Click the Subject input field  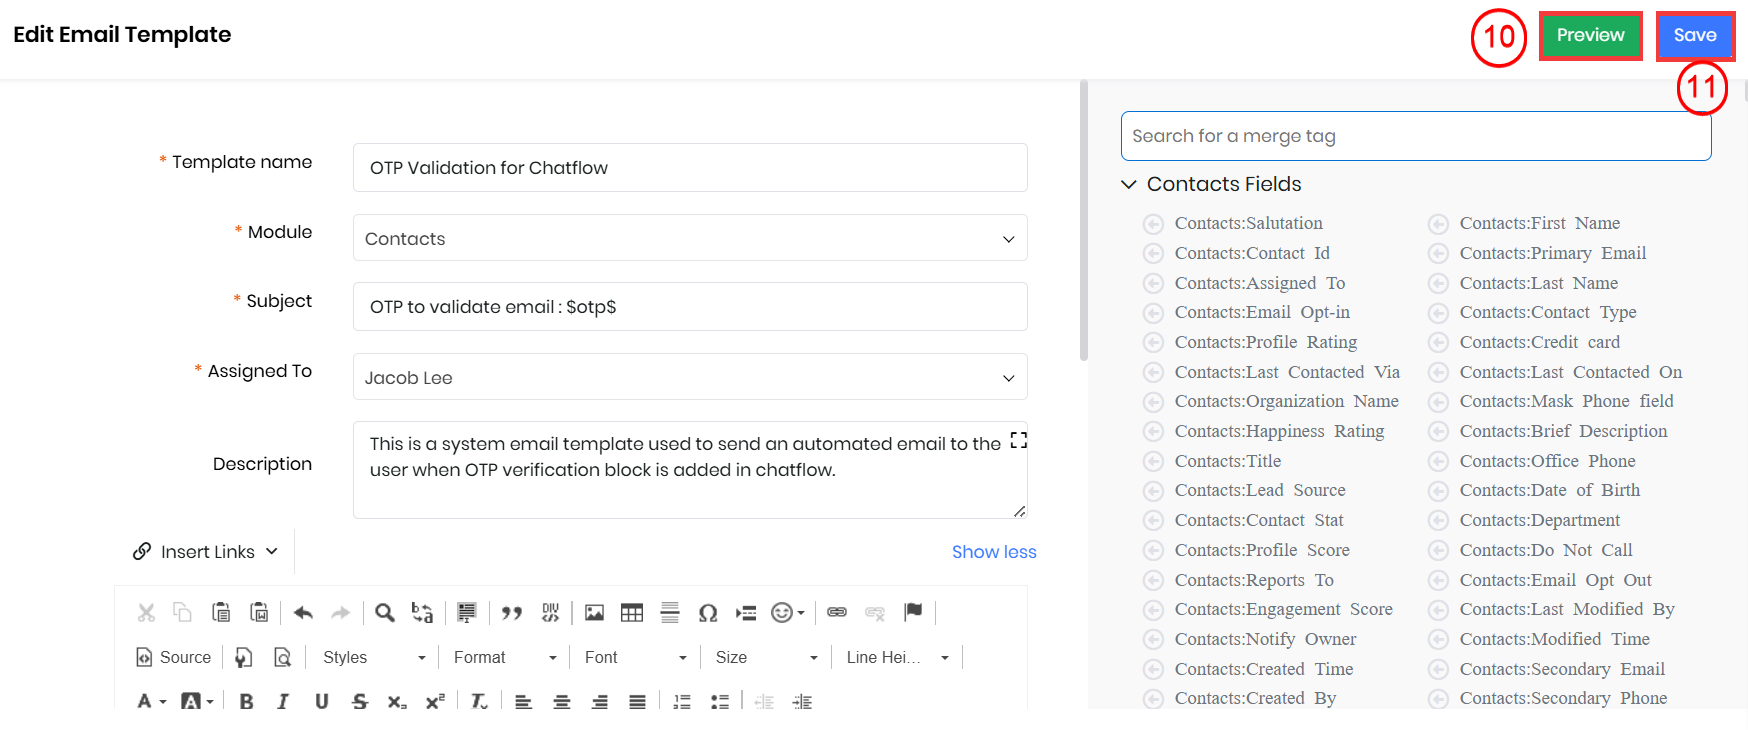click(x=690, y=307)
